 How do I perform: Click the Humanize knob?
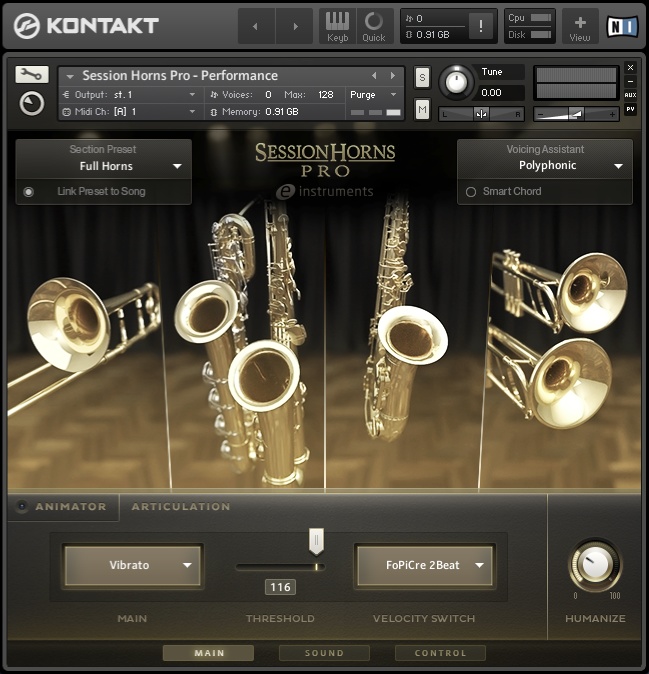click(595, 564)
